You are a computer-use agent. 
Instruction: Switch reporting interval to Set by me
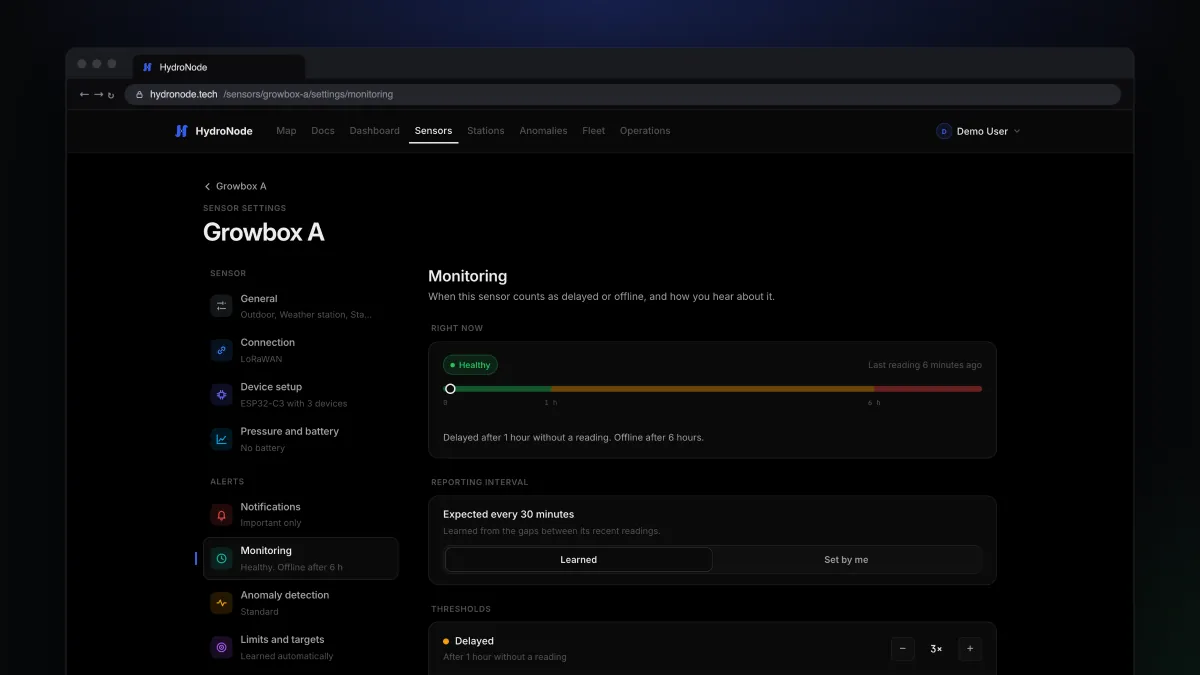(x=846, y=560)
